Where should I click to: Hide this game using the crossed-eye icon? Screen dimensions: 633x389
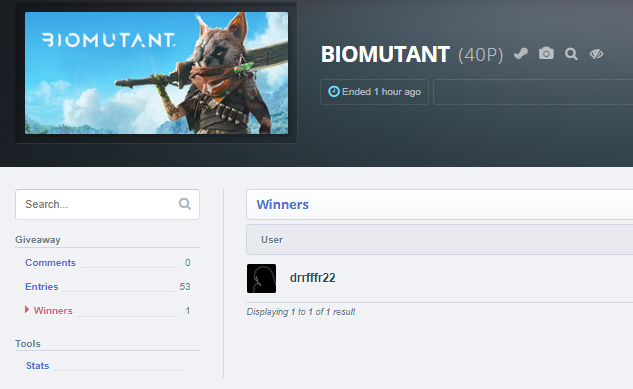pyautogui.click(x=596, y=54)
